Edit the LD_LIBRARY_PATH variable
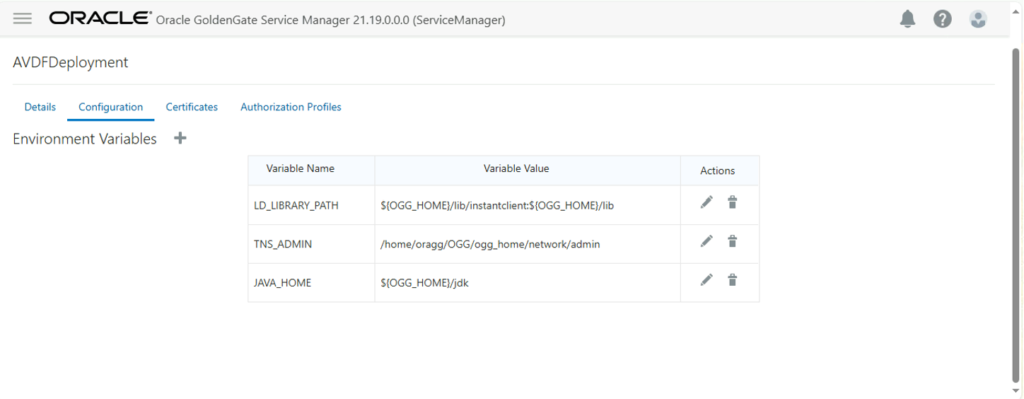1024x399 pixels. pyautogui.click(x=706, y=202)
